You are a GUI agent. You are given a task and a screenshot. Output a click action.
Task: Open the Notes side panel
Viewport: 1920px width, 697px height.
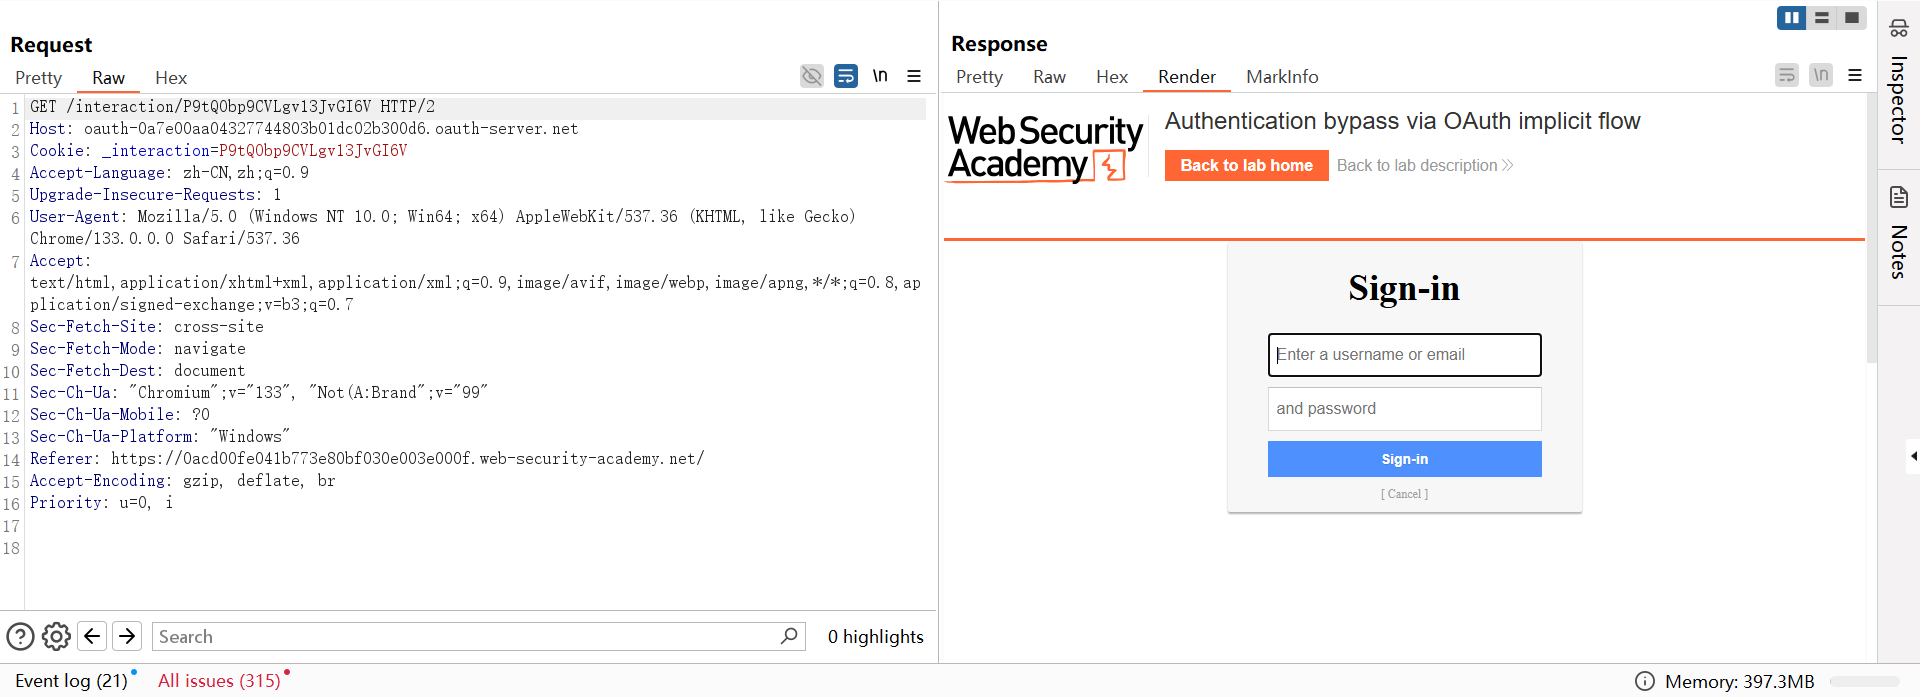click(1898, 235)
